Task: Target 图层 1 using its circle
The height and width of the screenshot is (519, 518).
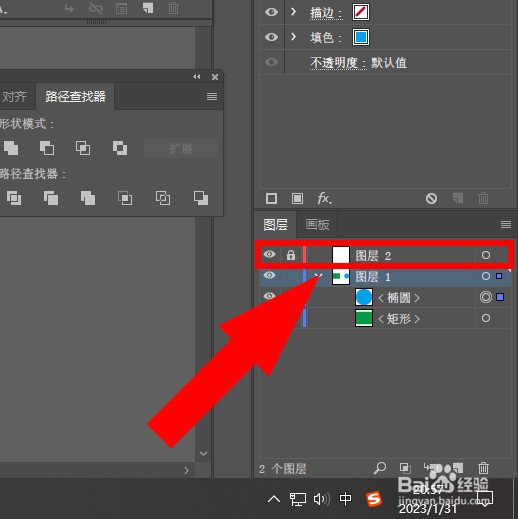Action: pyautogui.click(x=486, y=276)
